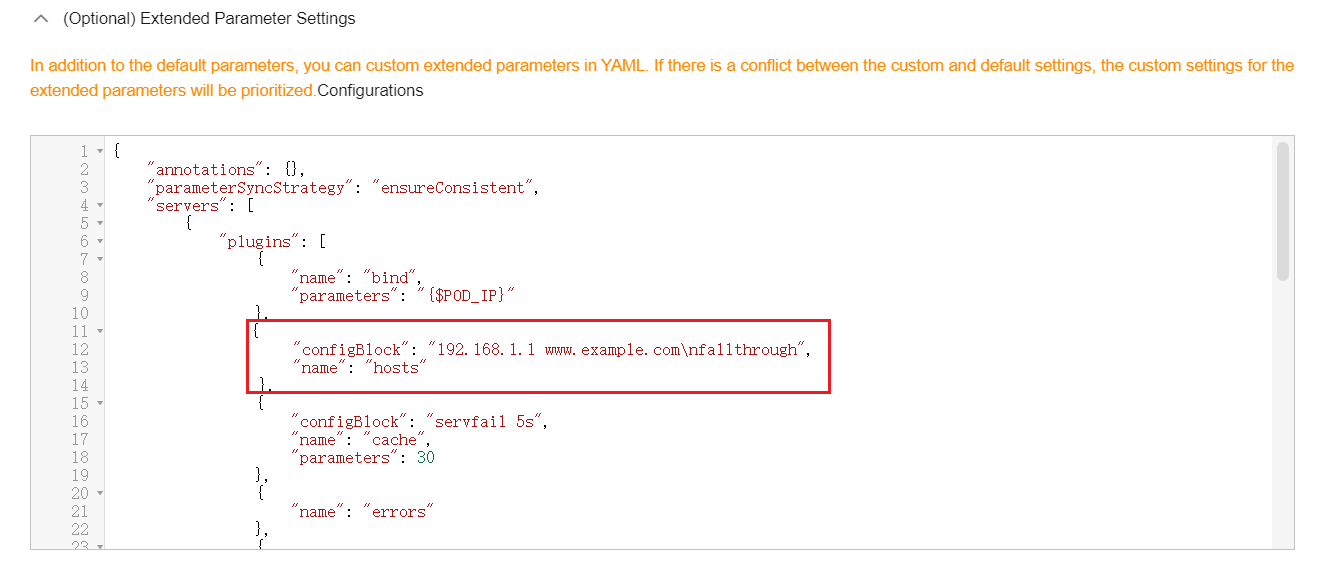Click the Configurations text after the notice
This screenshot has width=1326, height=564.
tap(370, 90)
